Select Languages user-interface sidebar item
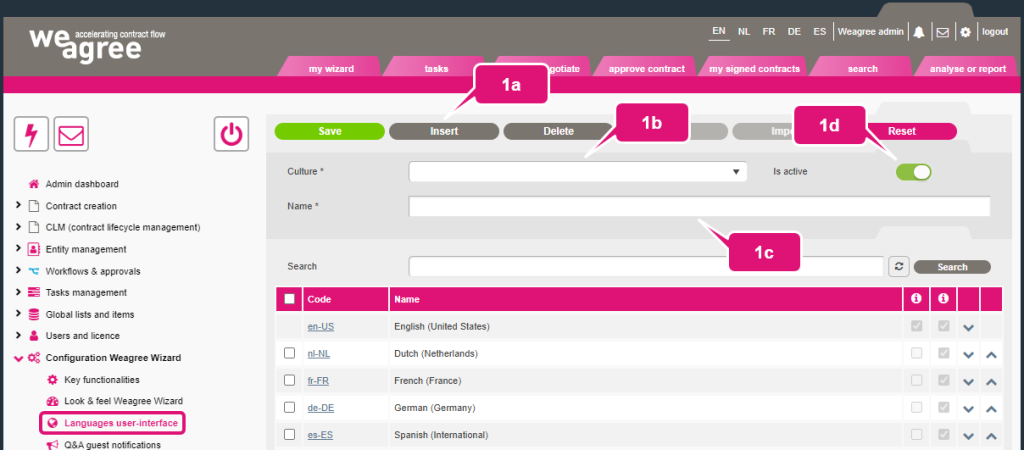 tap(113, 423)
